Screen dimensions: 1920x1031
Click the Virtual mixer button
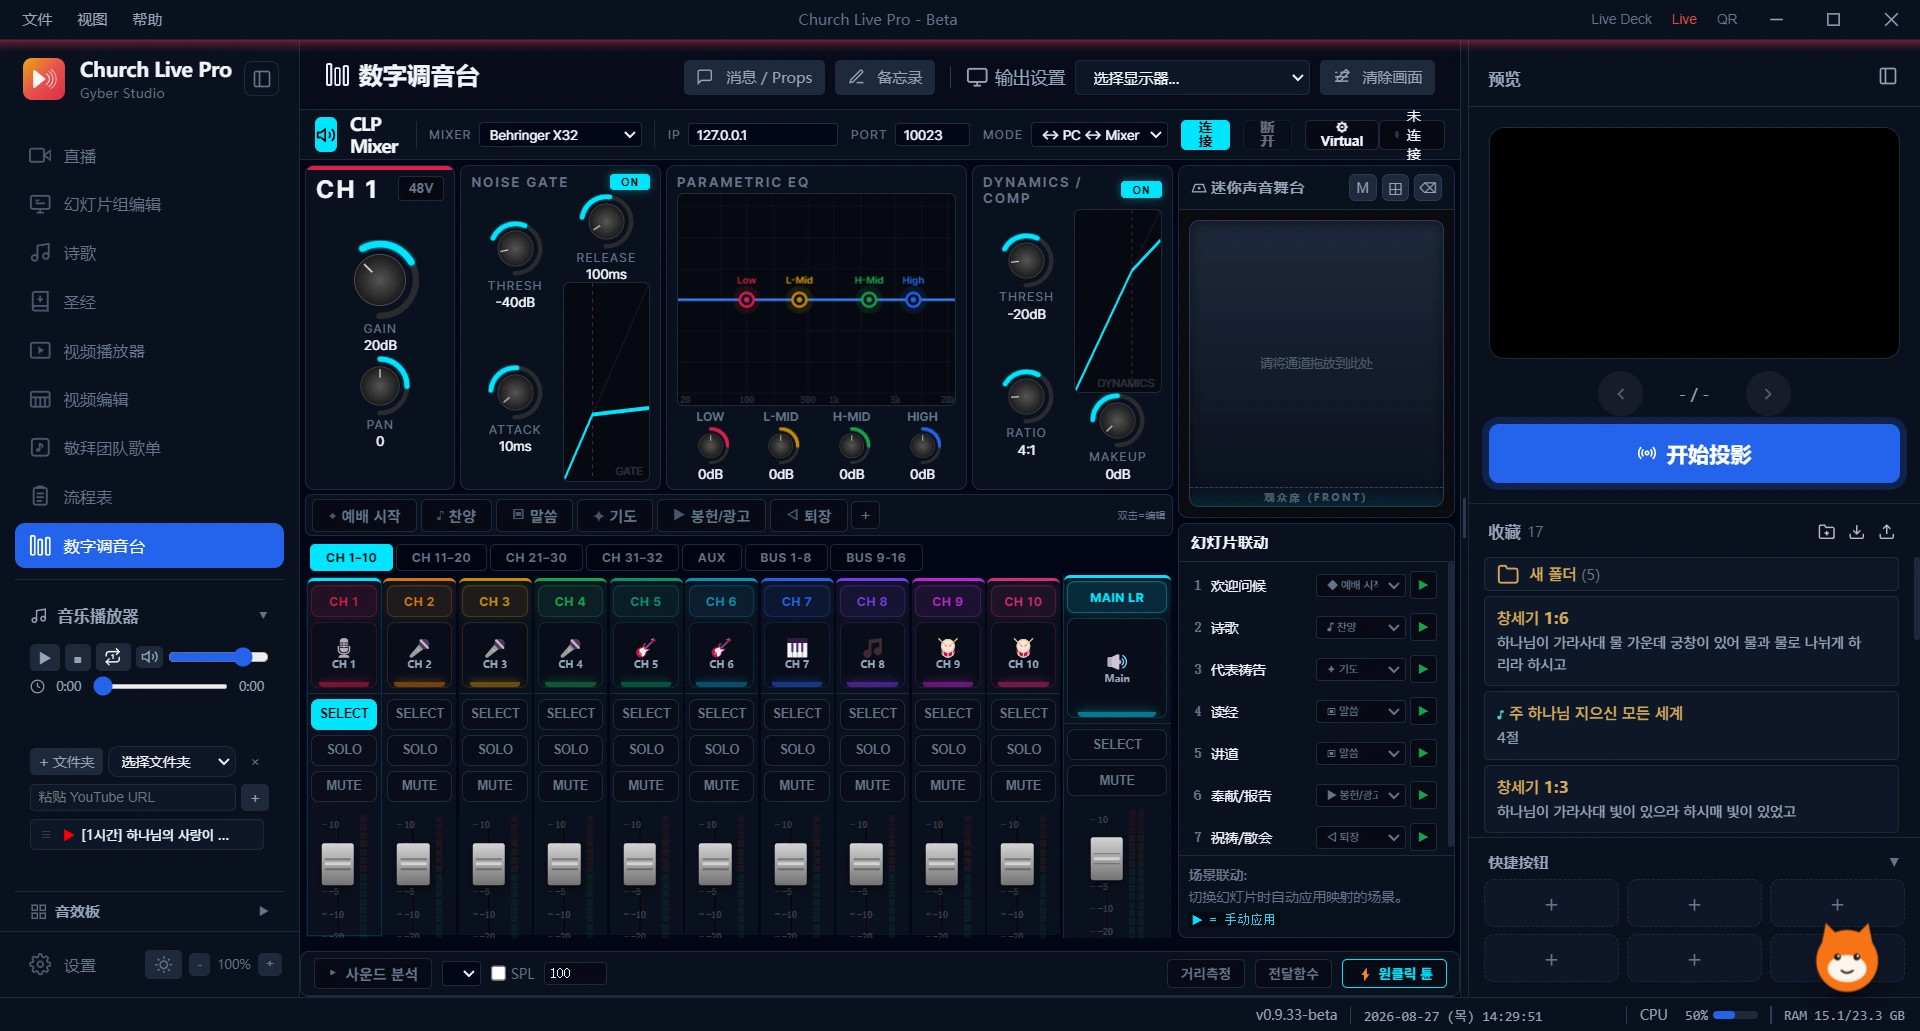click(1341, 135)
